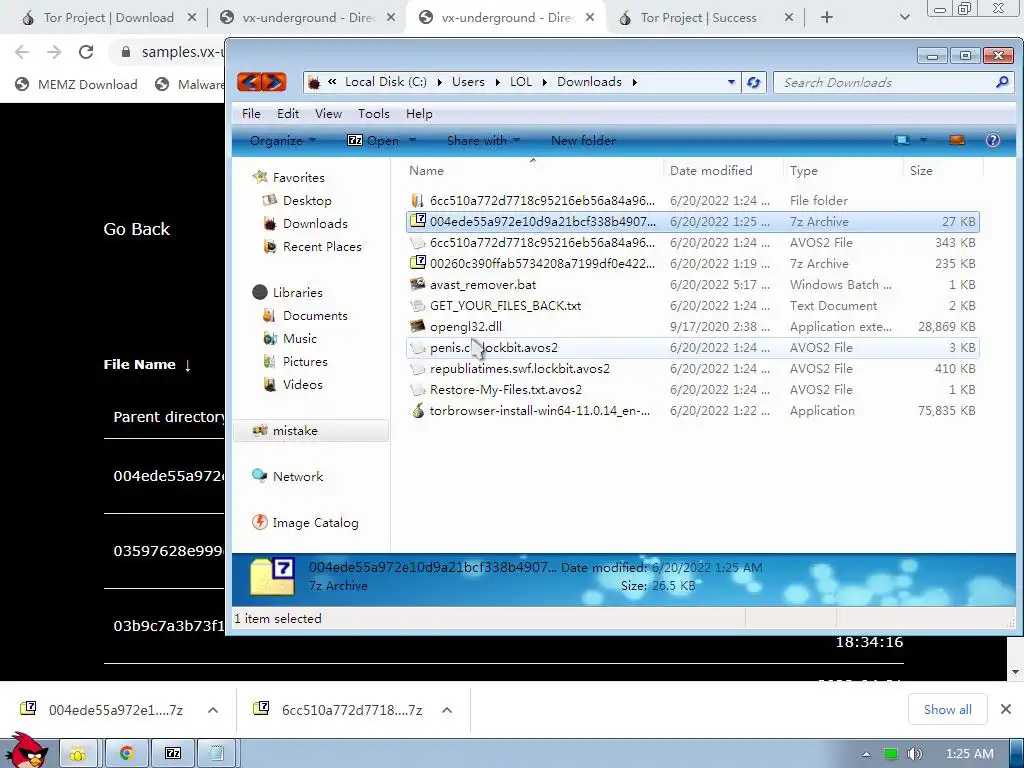The width and height of the screenshot is (1024, 768).
Task: Click the refresh icon beside address bar
Action: 754,82
